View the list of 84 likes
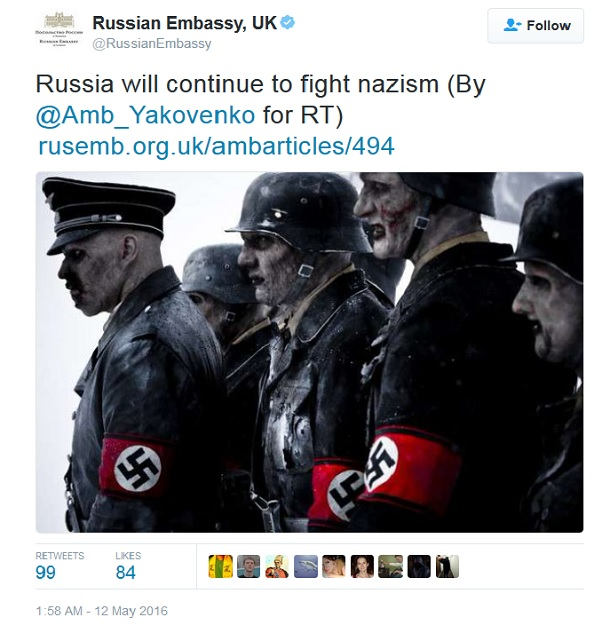Screen dimensions: 610x633 tap(128, 566)
